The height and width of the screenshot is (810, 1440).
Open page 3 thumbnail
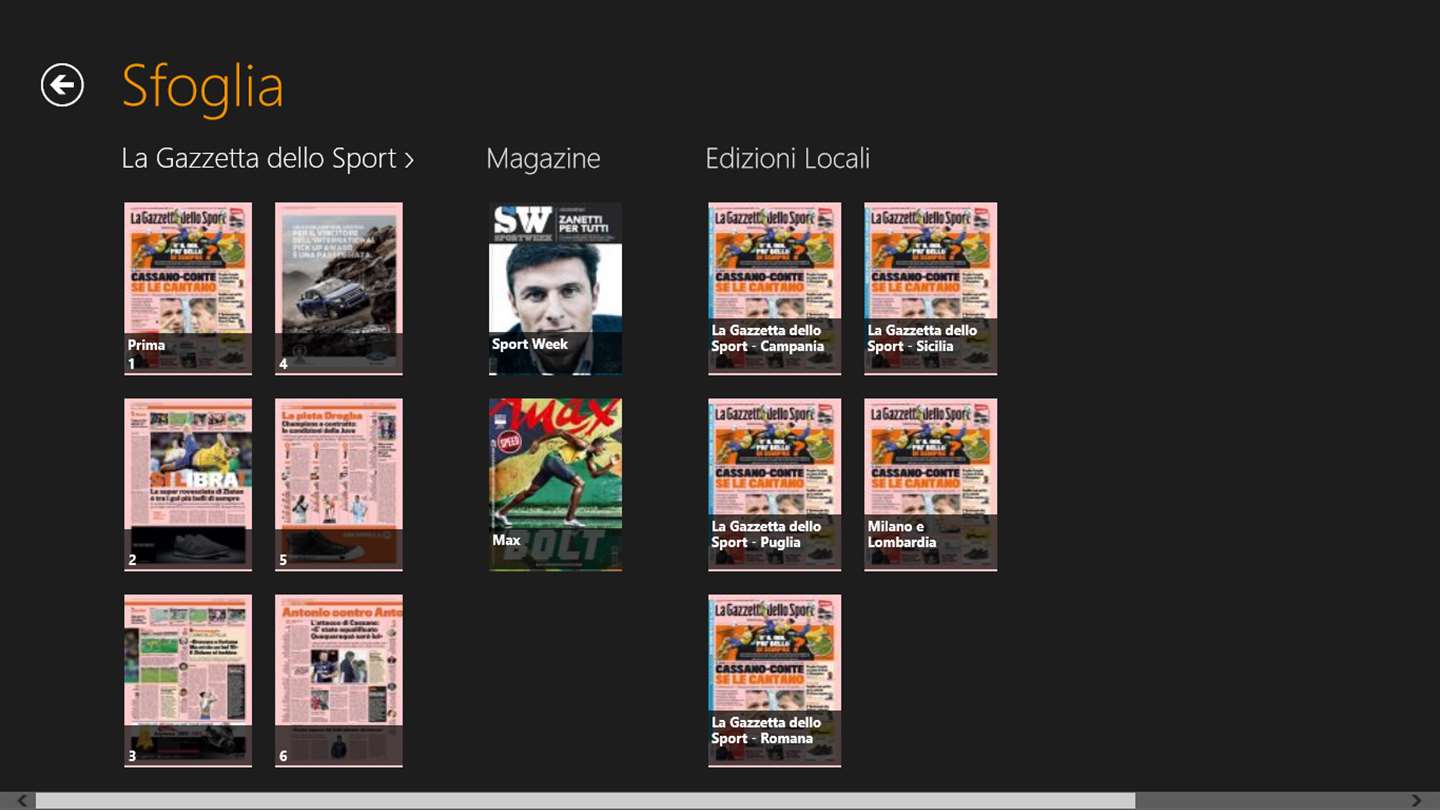(x=188, y=680)
